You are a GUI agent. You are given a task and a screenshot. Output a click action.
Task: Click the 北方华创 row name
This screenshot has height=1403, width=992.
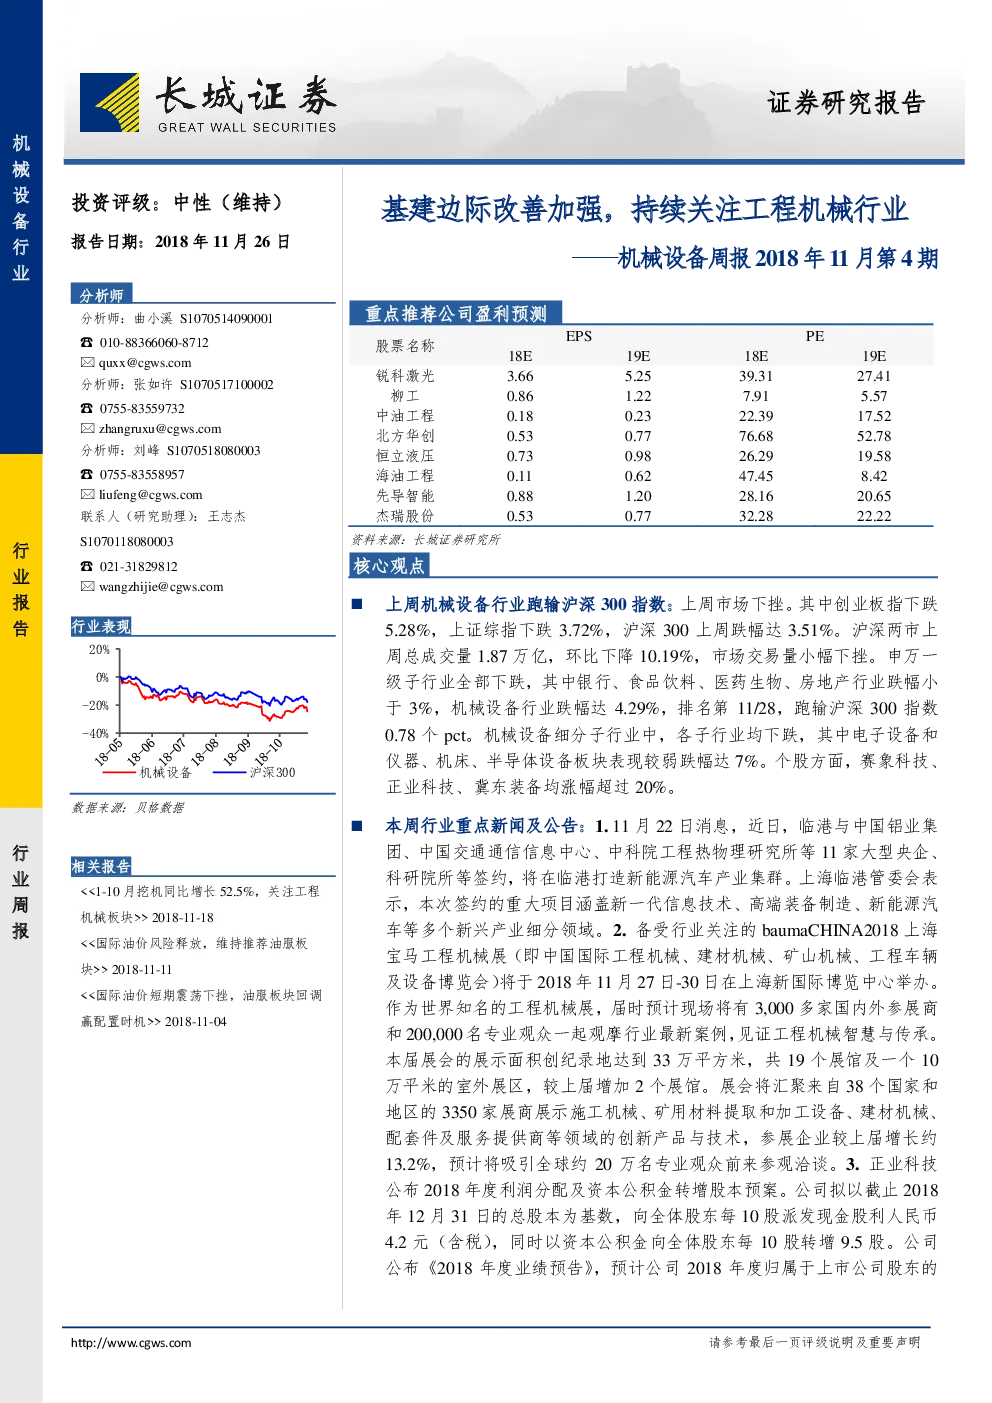pyautogui.click(x=405, y=436)
